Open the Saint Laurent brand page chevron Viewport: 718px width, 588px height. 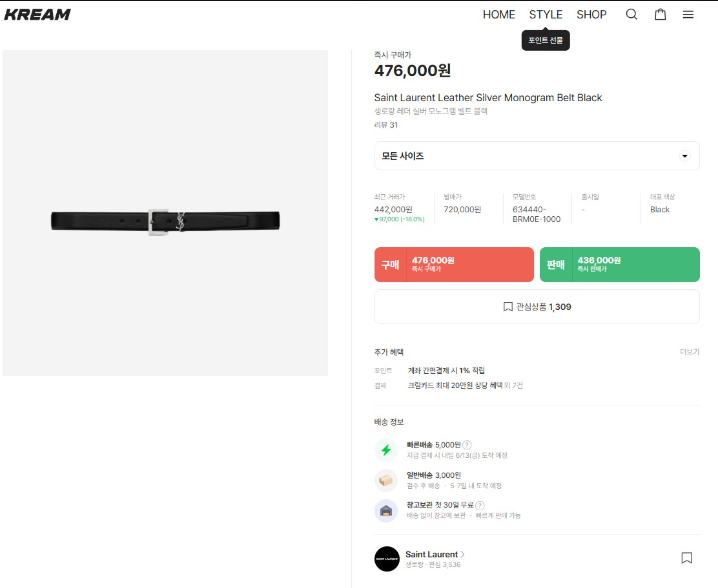point(463,554)
